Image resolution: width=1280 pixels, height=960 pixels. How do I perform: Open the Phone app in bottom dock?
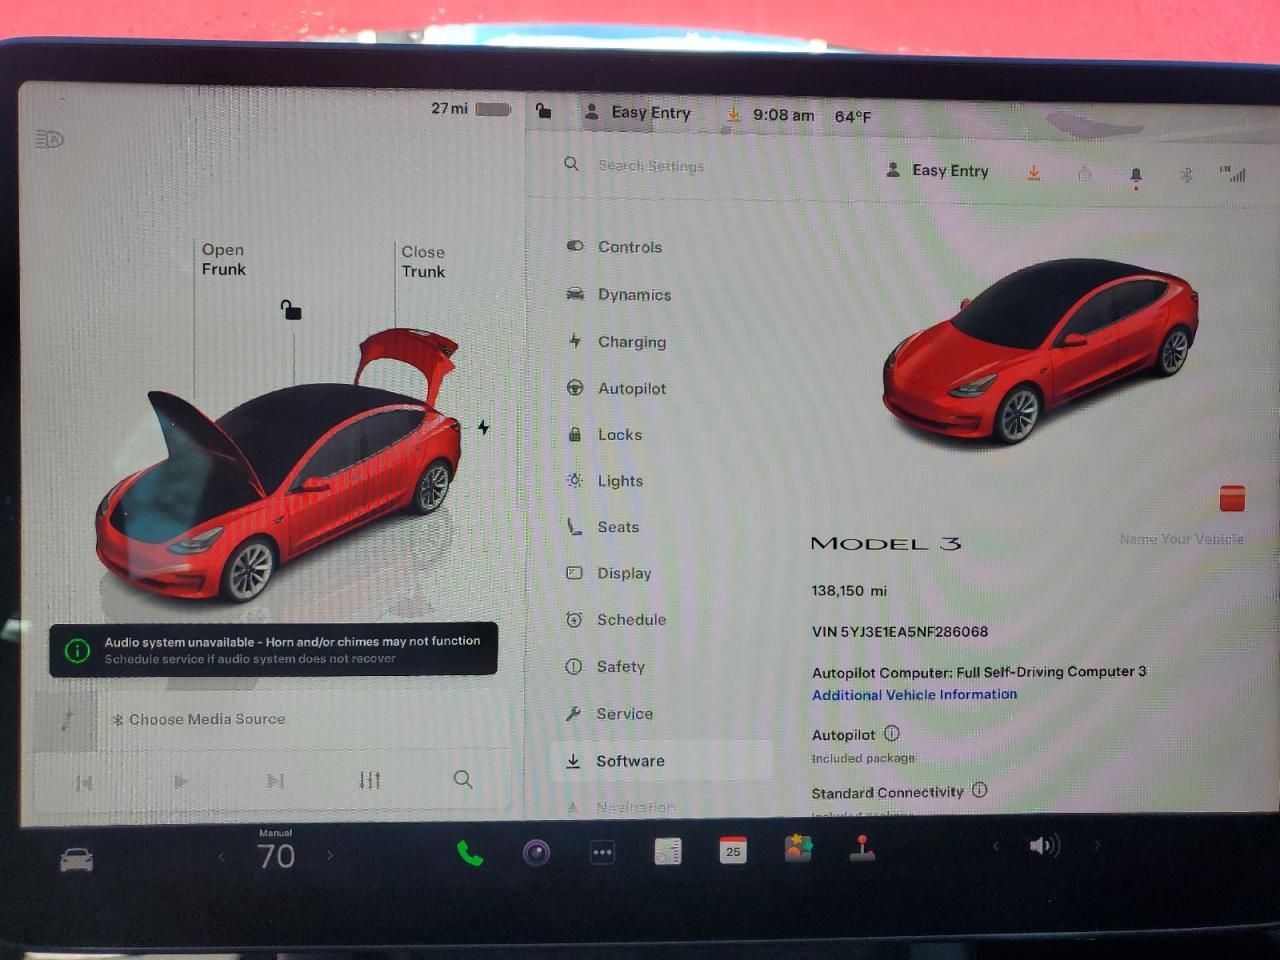(469, 853)
